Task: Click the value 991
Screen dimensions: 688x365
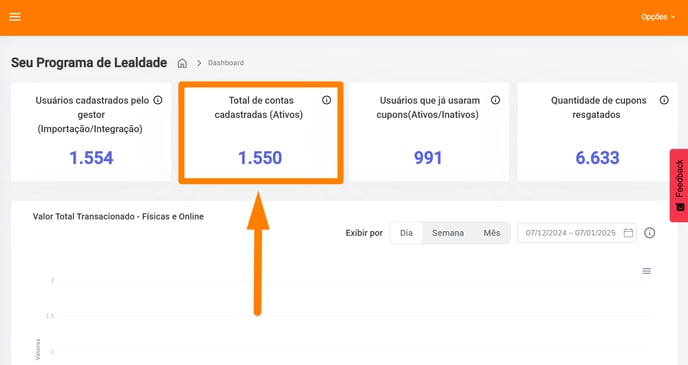Action: pyautogui.click(x=428, y=158)
